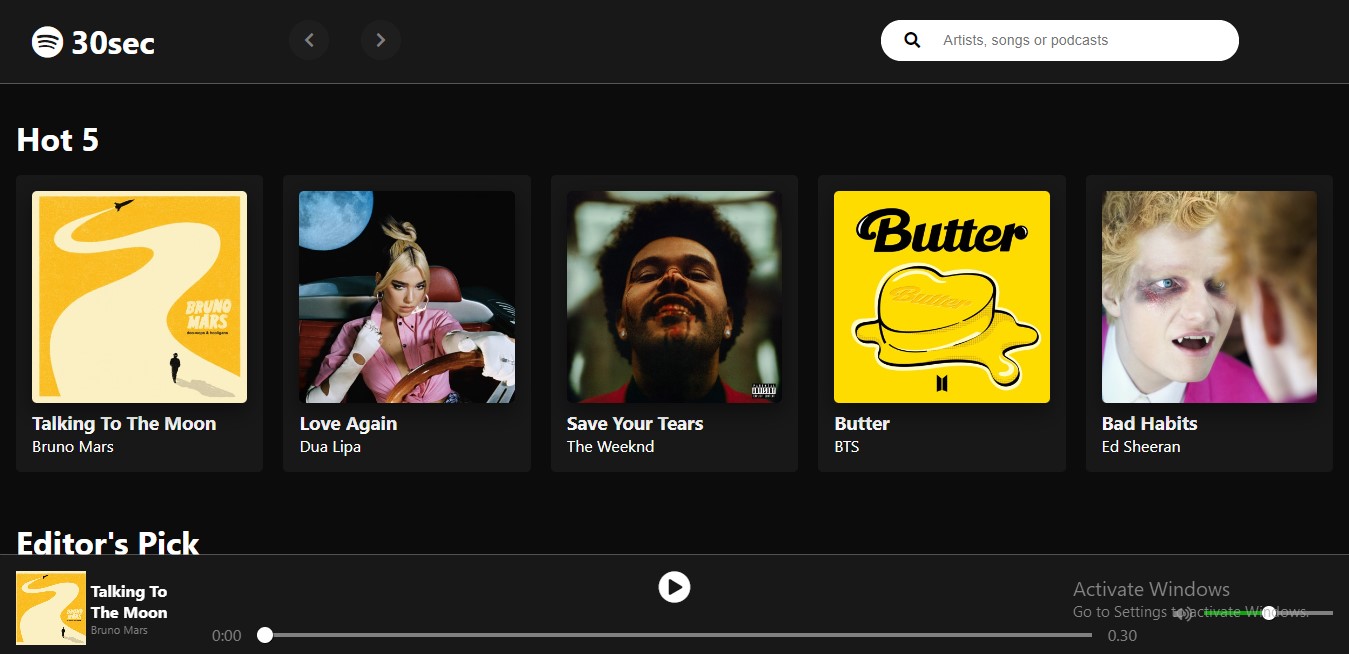Click The Weeknd artist name
The image size is (1349, 654).
pyautogui.click(x=610, y=447)
